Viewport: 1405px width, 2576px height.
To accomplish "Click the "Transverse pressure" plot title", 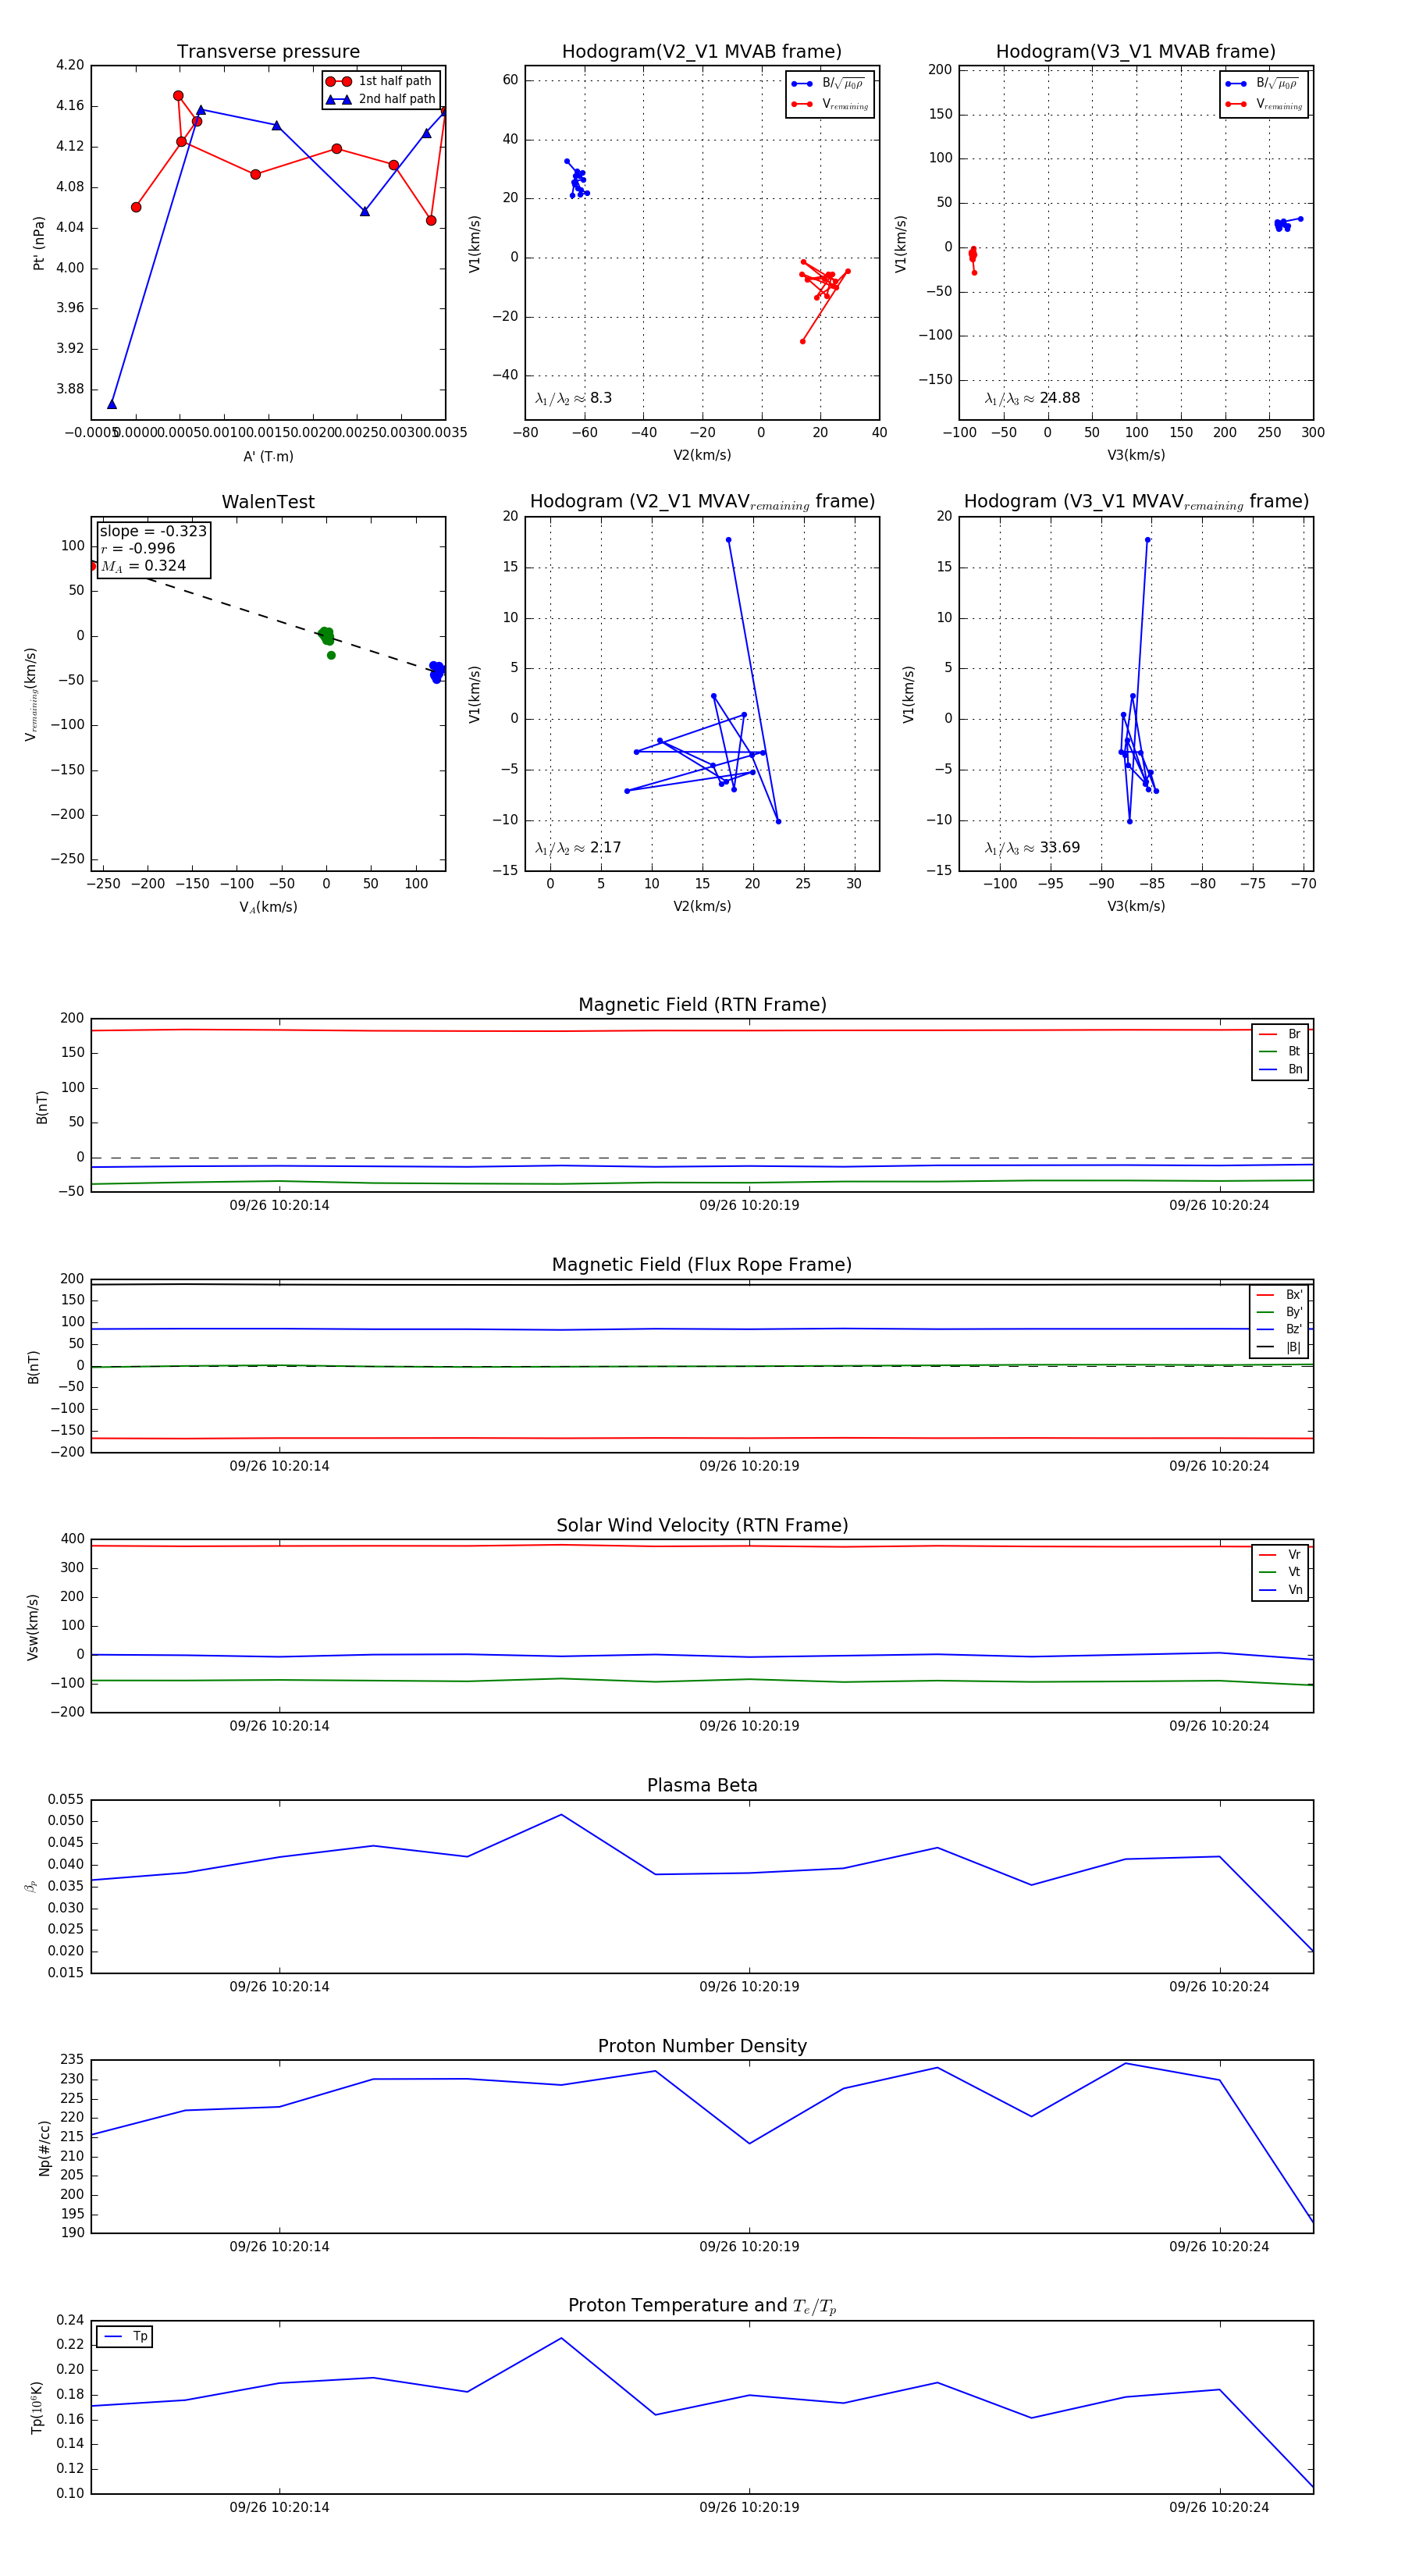I will (268, 52).
